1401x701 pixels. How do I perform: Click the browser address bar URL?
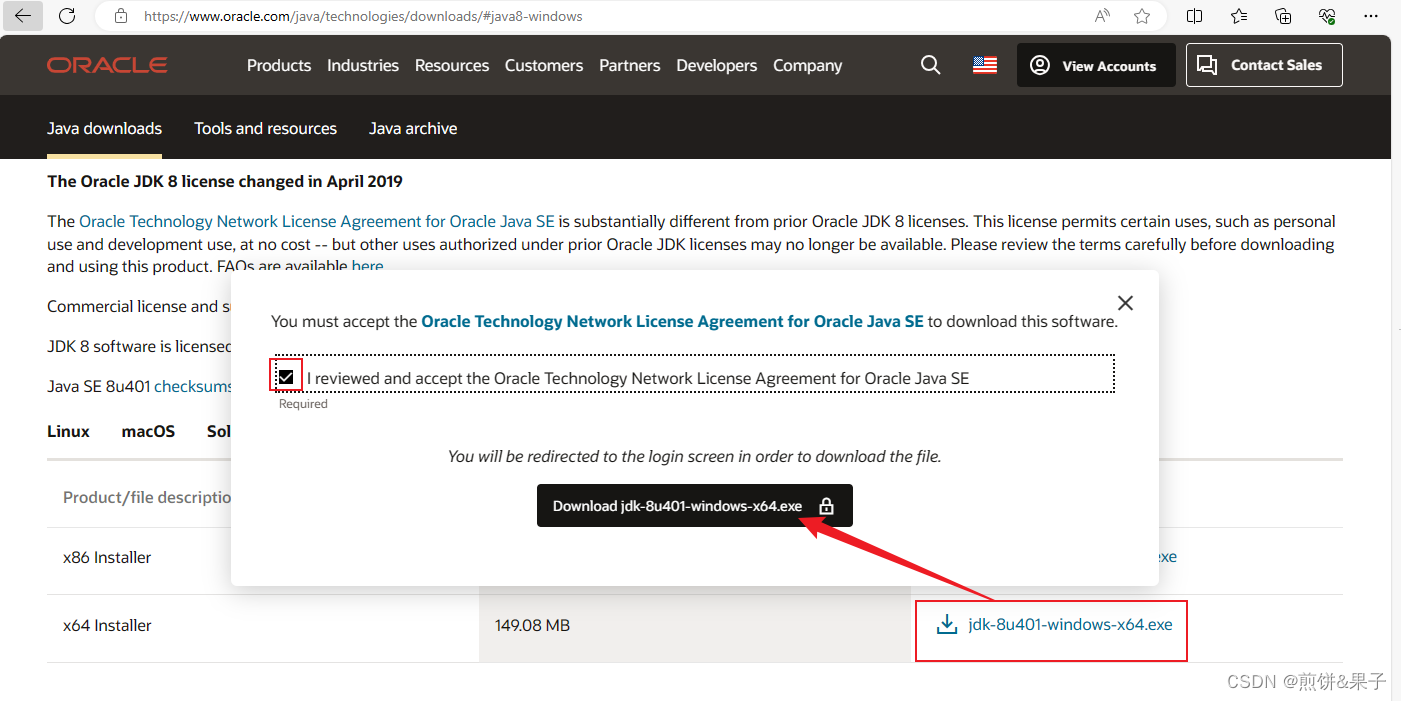(x=363, y=16)
